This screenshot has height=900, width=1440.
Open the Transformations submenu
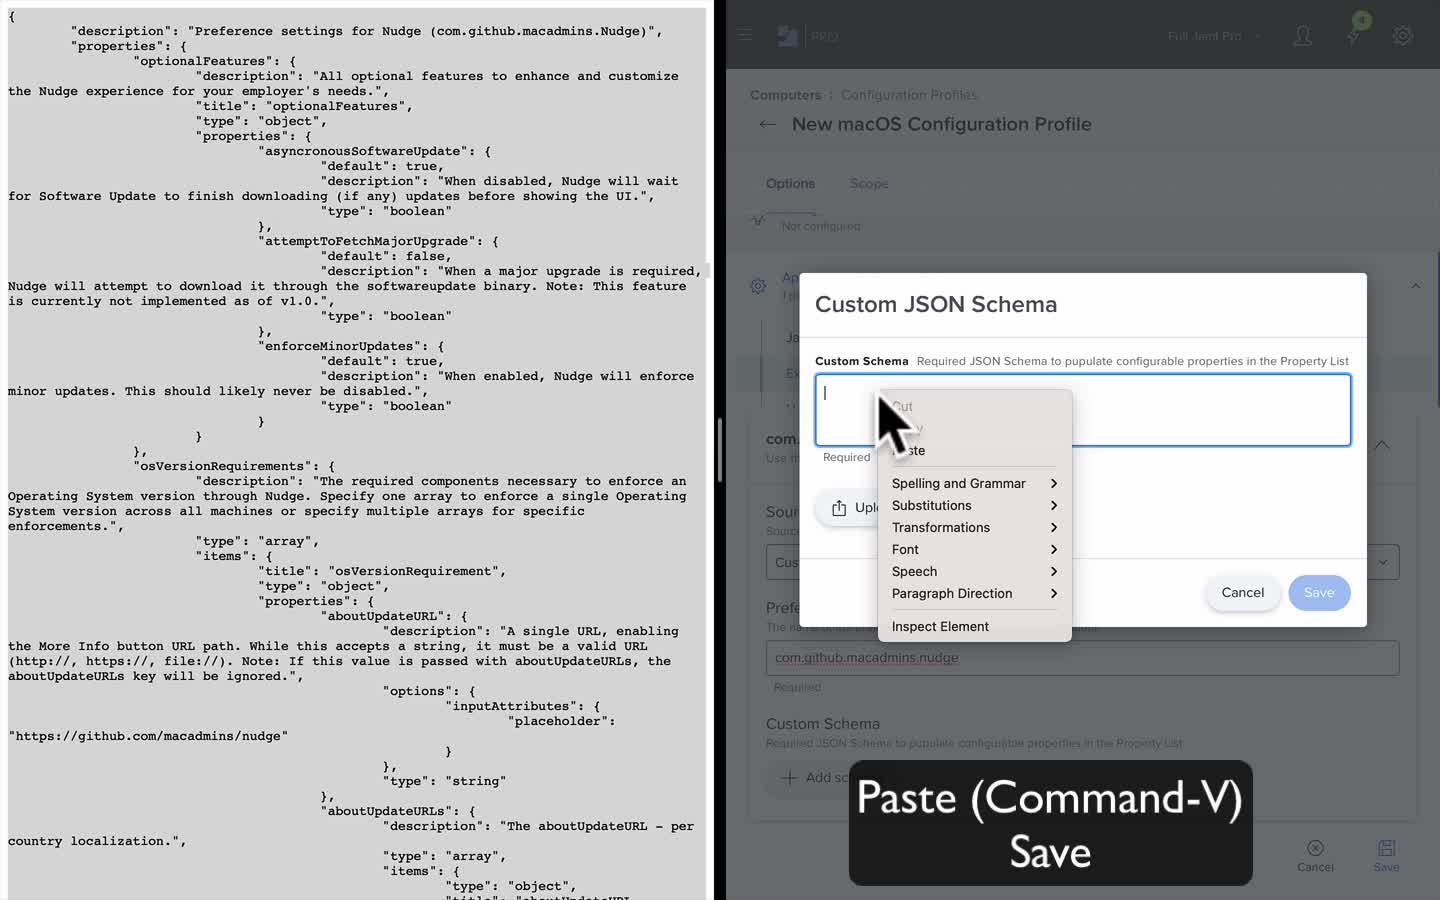[974, 527]
